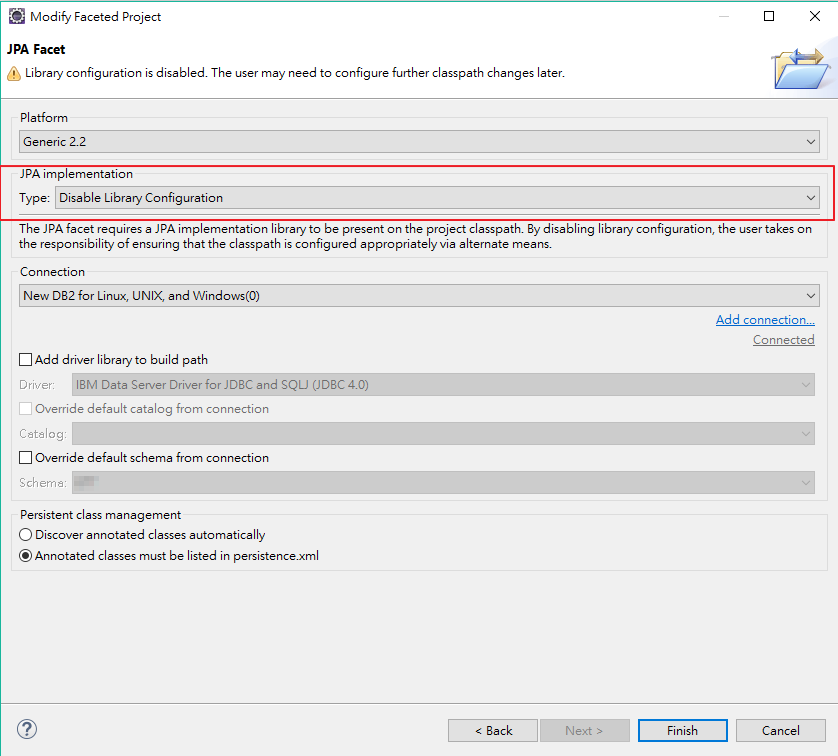Screen dimensions: 838x756
Task: Click the Add connection link
Action: [x=765, y=319]
